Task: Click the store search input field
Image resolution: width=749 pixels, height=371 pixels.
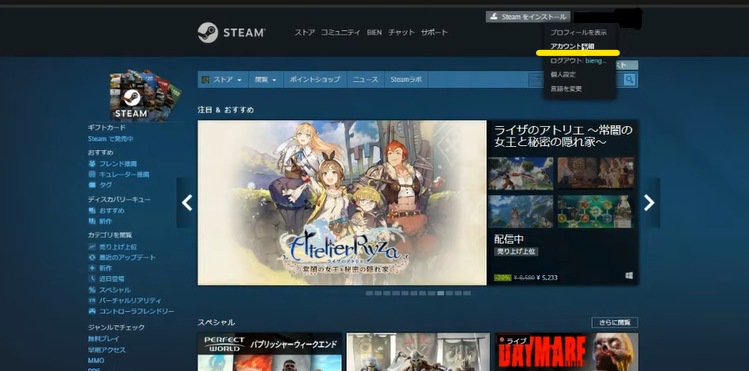Action: pyautogui.click(x=576, y=80)
